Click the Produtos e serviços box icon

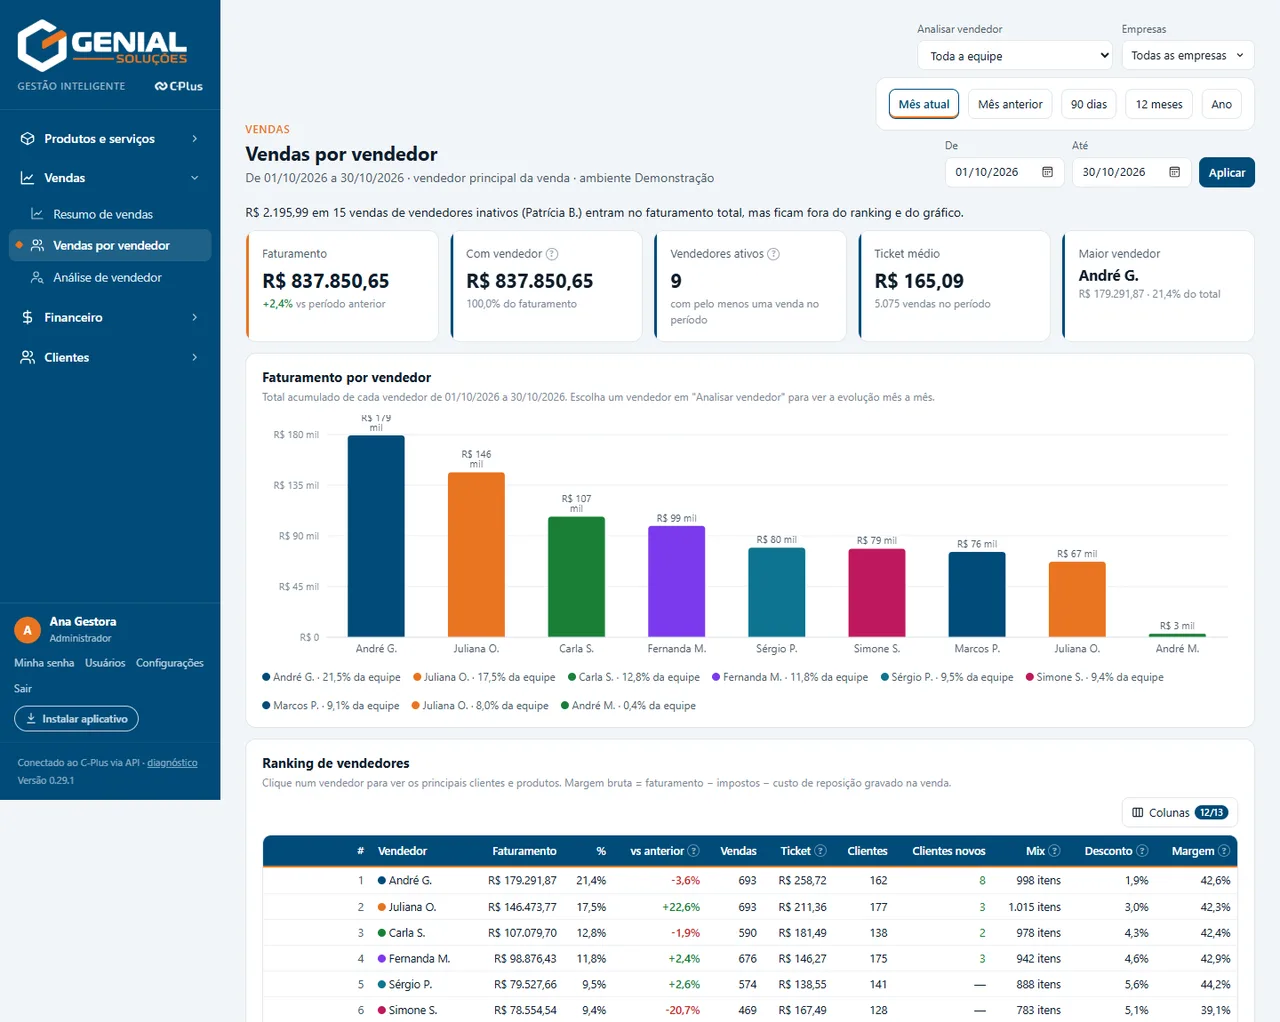(28, 139)
